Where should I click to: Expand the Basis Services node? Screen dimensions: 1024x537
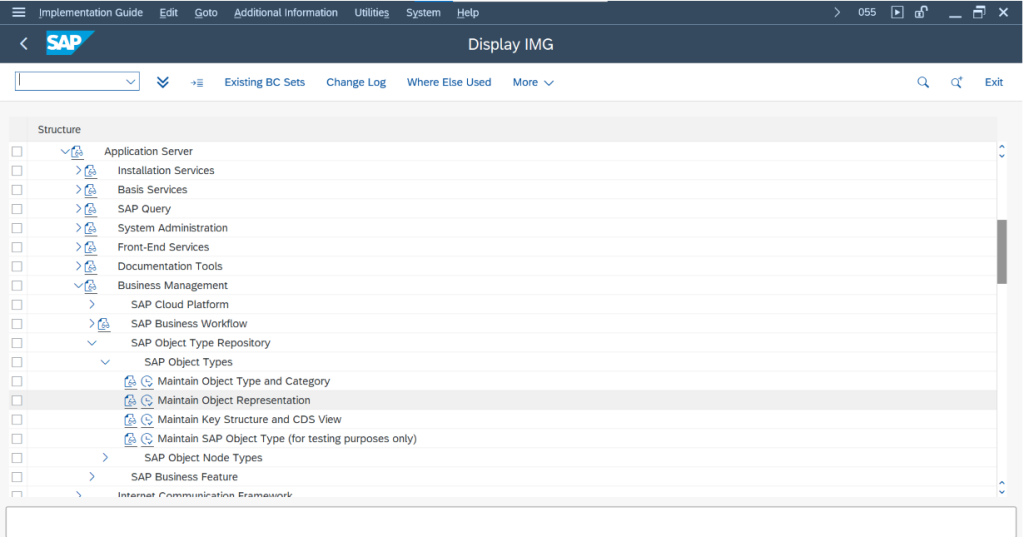click(x=78, y=189)
